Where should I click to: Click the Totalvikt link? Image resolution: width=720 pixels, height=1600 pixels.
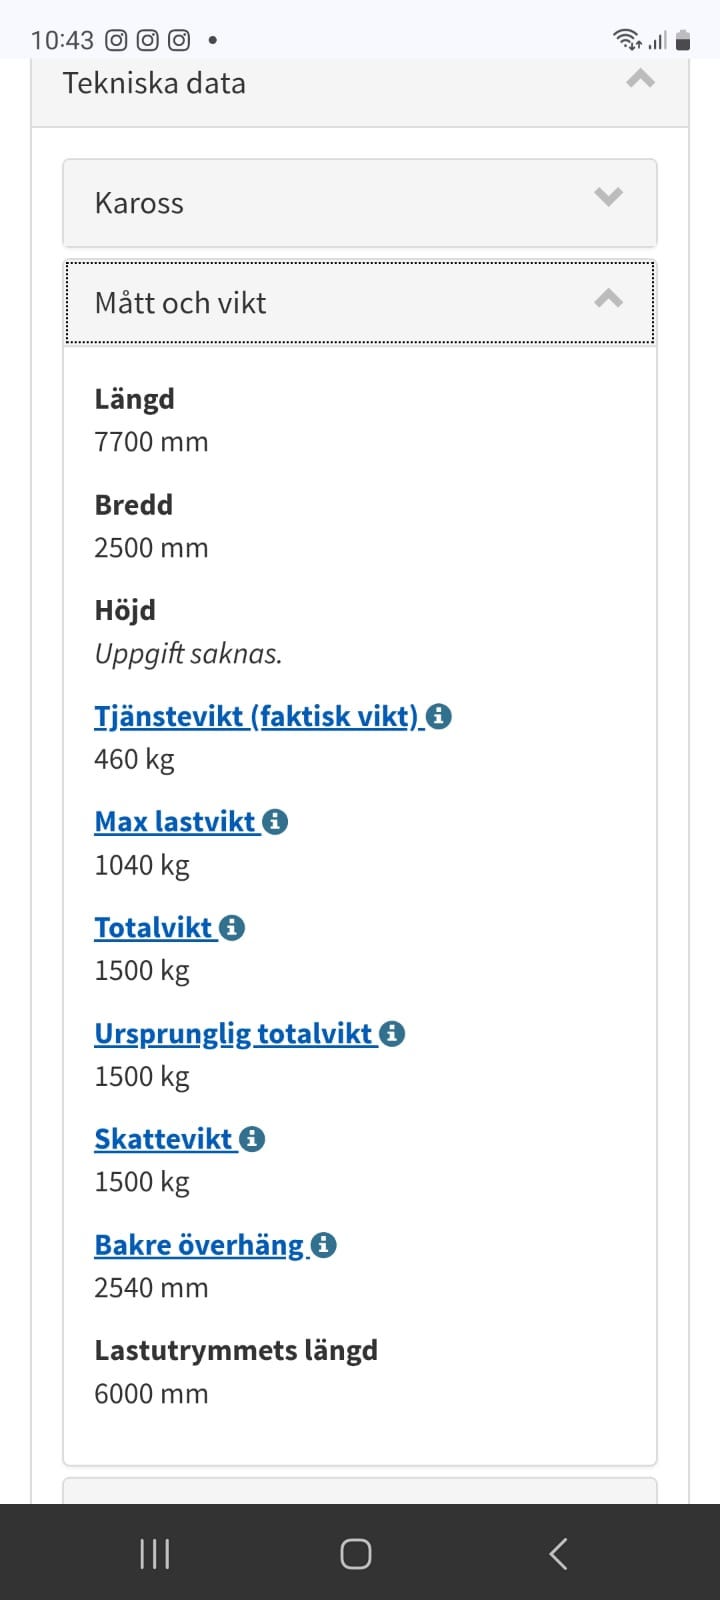pyautogui.click(x=153, y=928)
